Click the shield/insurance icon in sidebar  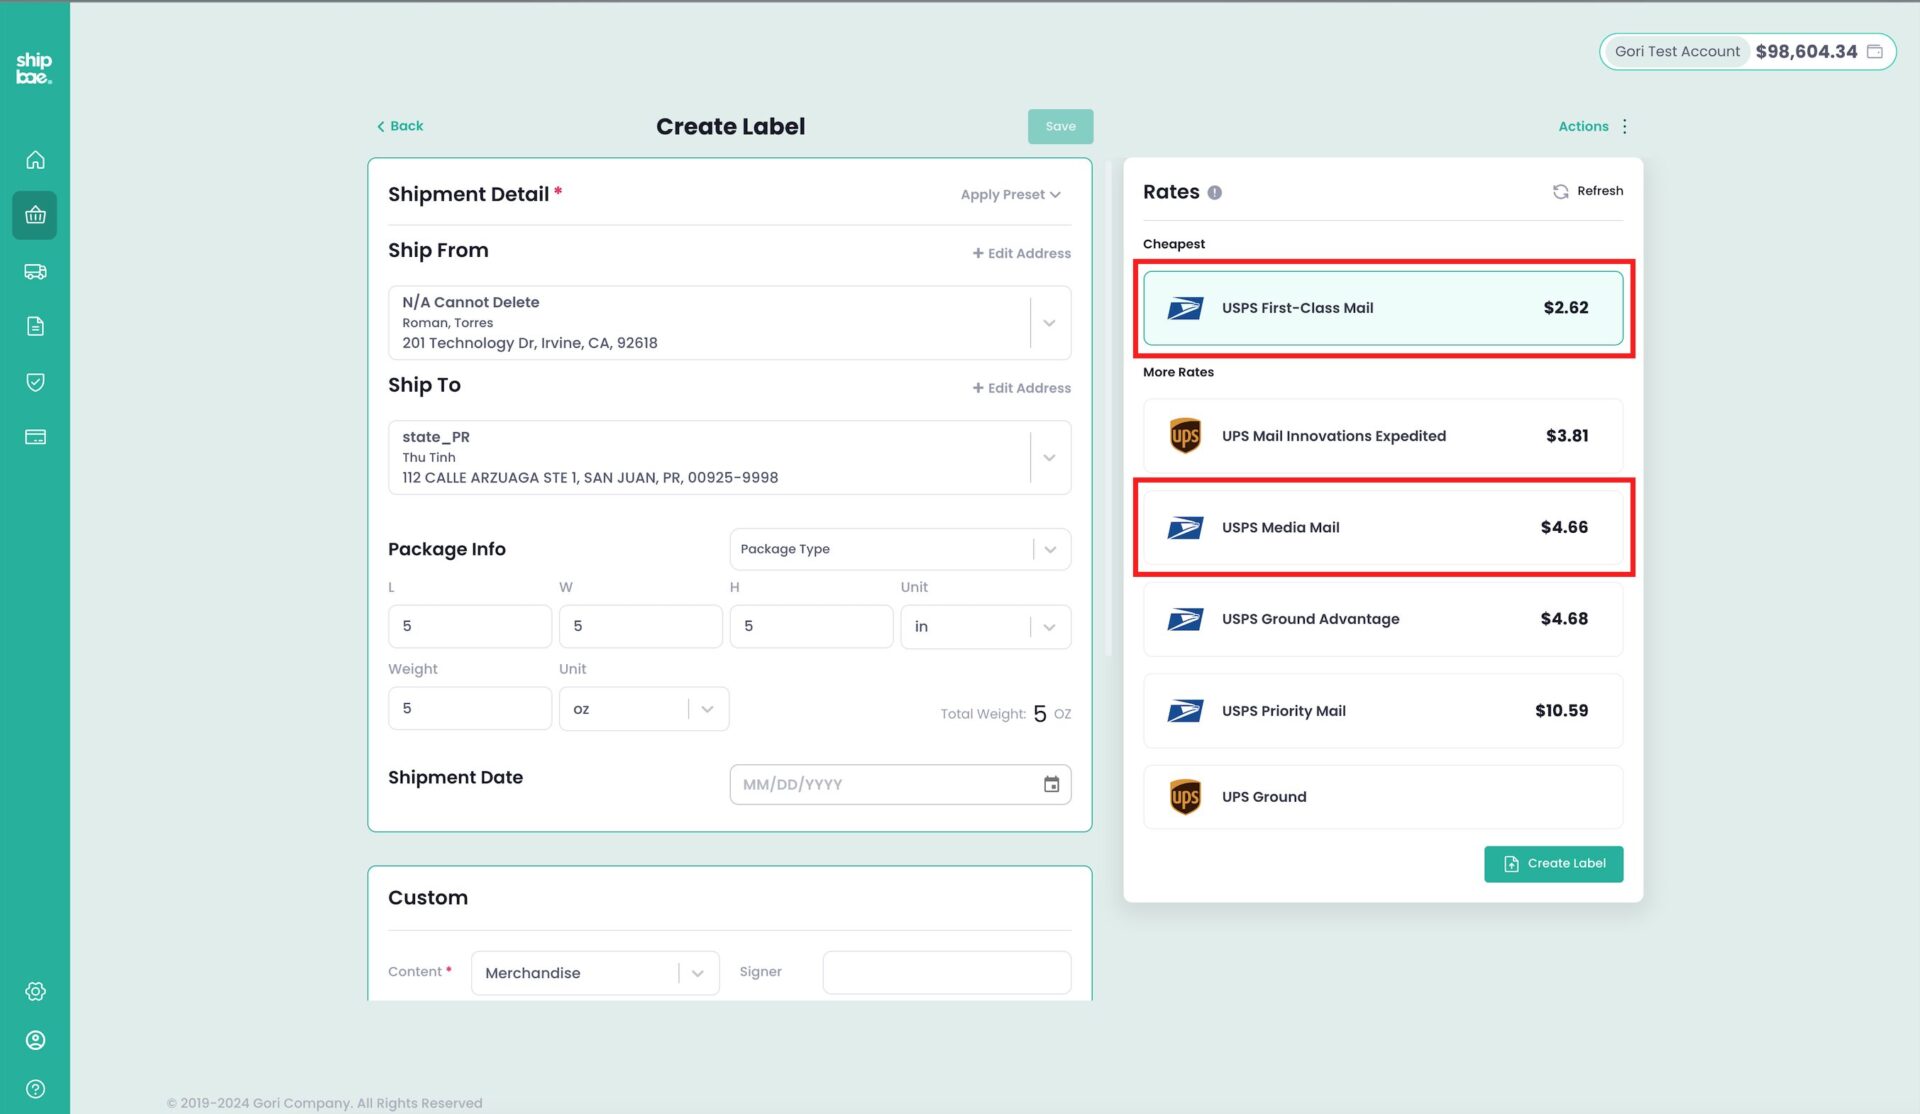[34, 382]
